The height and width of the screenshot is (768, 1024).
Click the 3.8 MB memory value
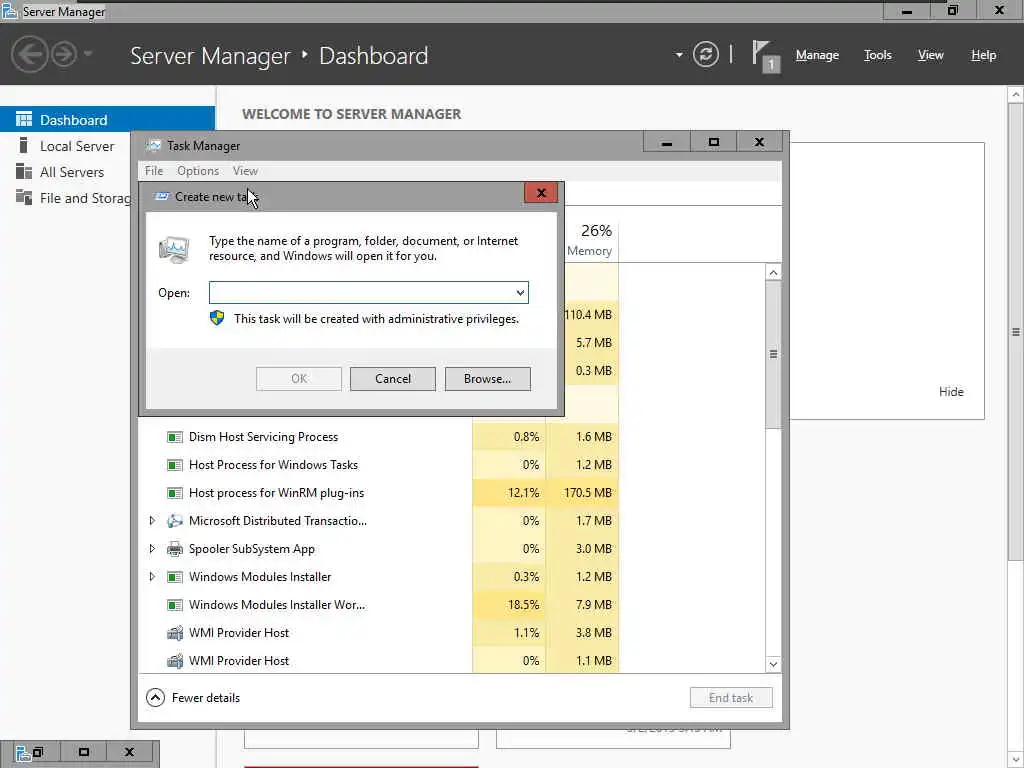pos(594,633)
